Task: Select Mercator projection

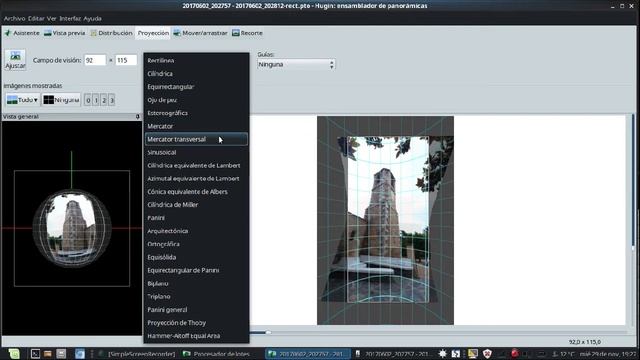Action: click(x=196, y=126)
